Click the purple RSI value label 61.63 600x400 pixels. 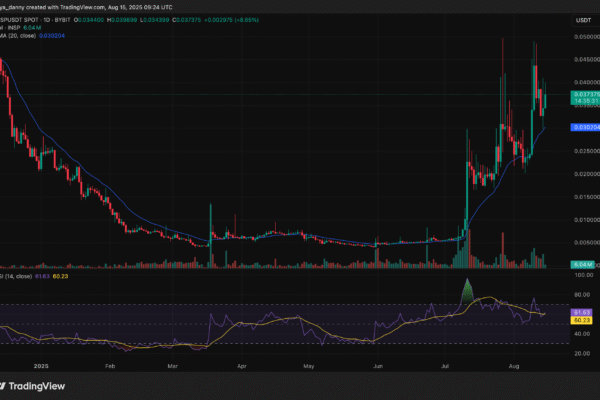(x=583, y=312)
